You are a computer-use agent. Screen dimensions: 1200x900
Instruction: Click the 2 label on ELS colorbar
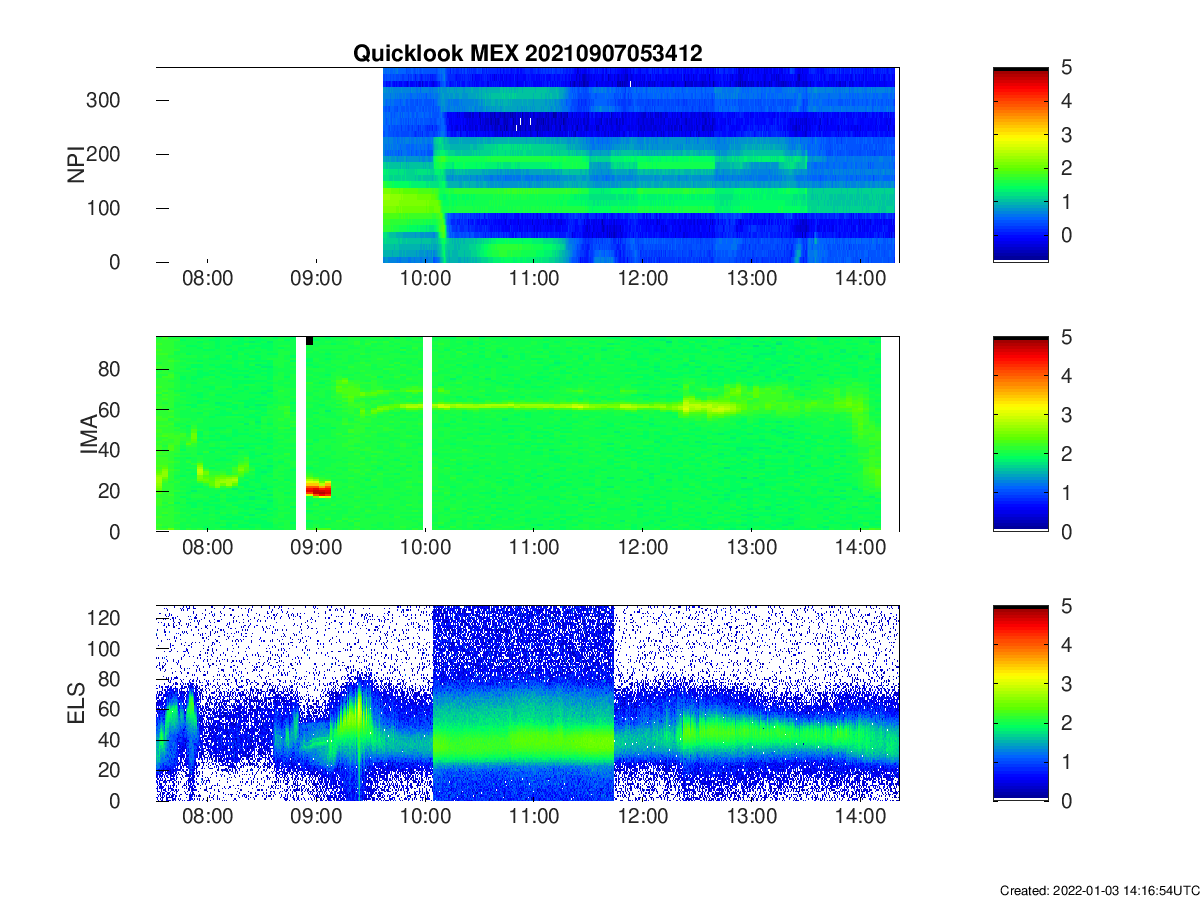[1067, 722]
